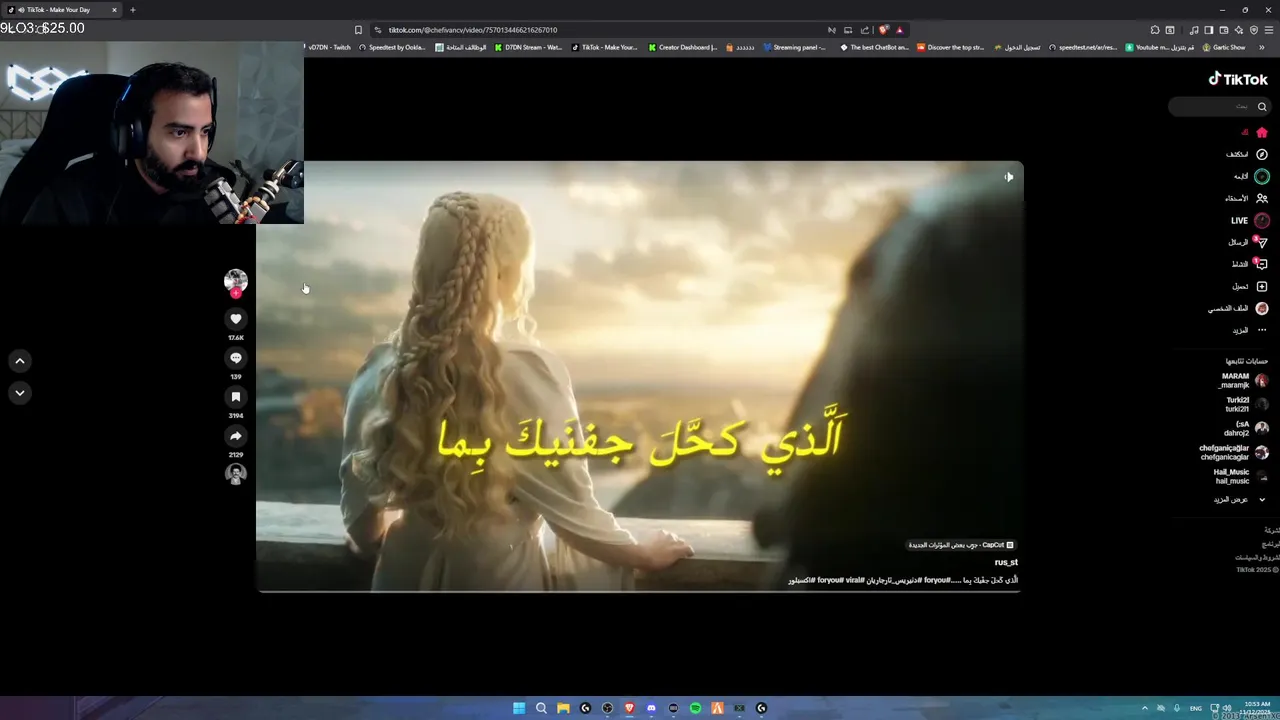Toggle the browser sidebar panel icon

point(1208,30)
